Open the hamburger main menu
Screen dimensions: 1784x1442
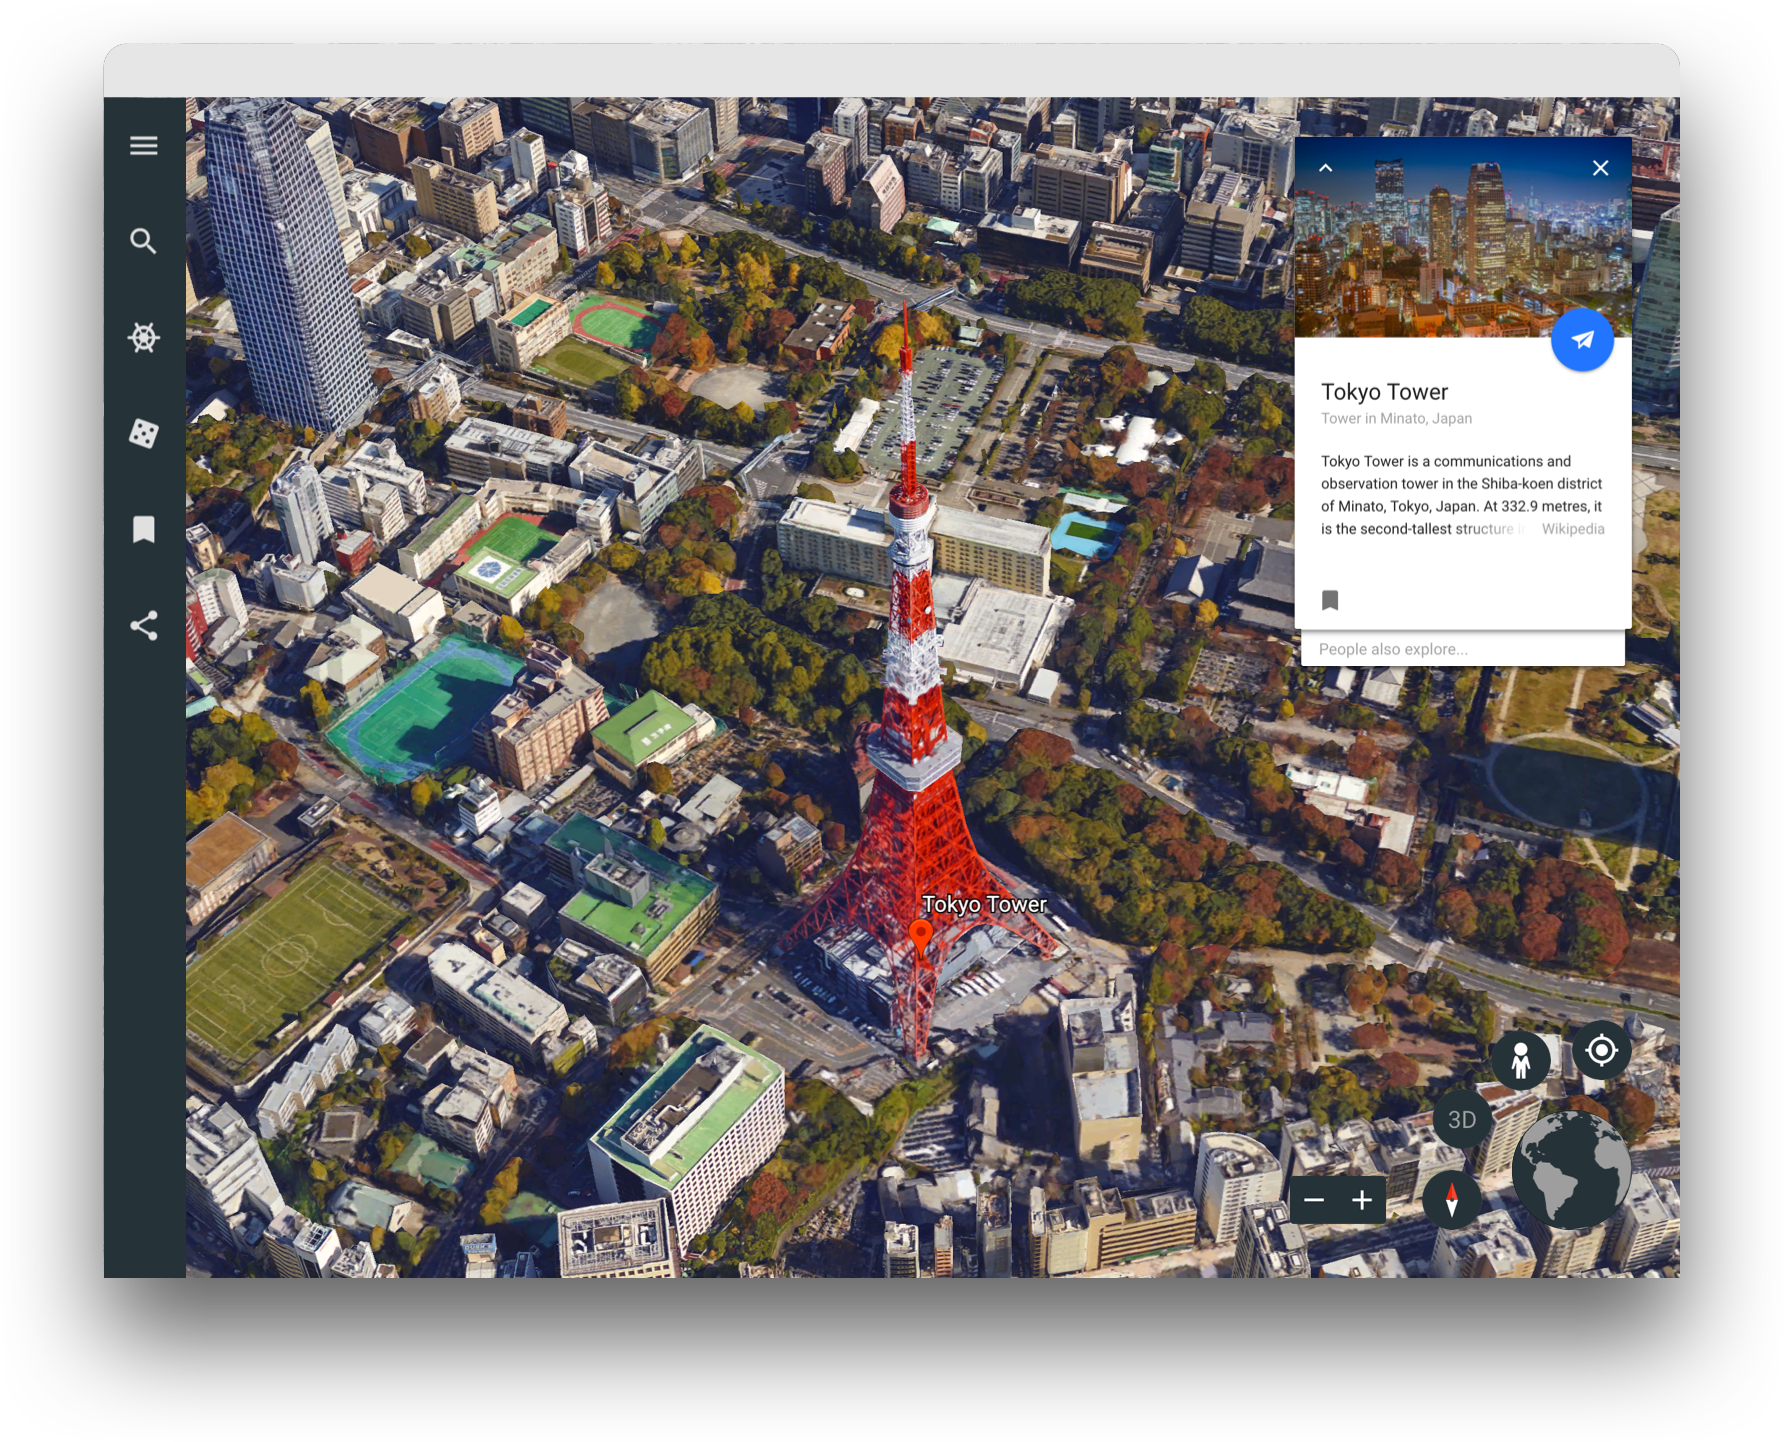pos(143,146)
